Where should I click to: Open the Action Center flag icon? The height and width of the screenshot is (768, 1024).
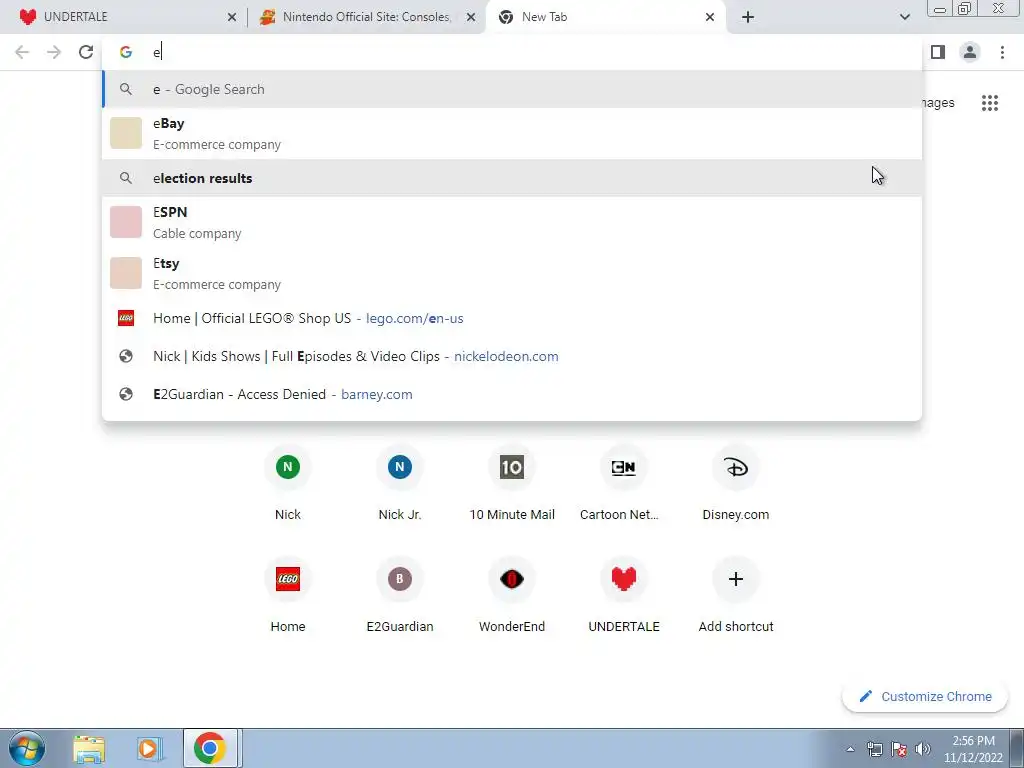click(x=899, y=749)
